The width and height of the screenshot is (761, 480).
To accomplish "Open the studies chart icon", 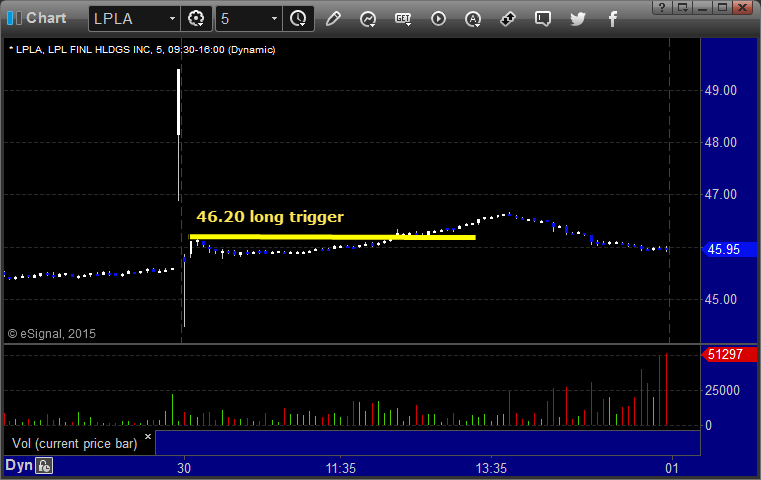I will click(368, 19).
